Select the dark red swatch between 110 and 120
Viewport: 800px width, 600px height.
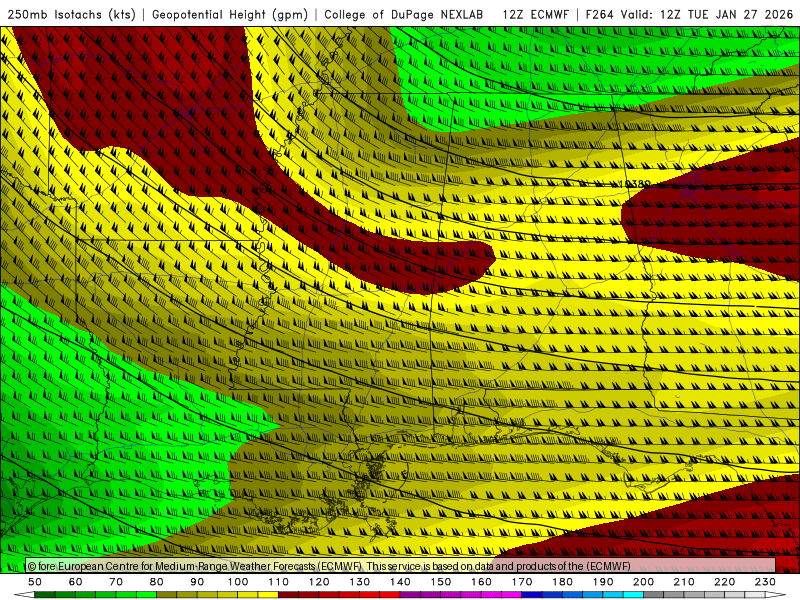click(288, 595)
